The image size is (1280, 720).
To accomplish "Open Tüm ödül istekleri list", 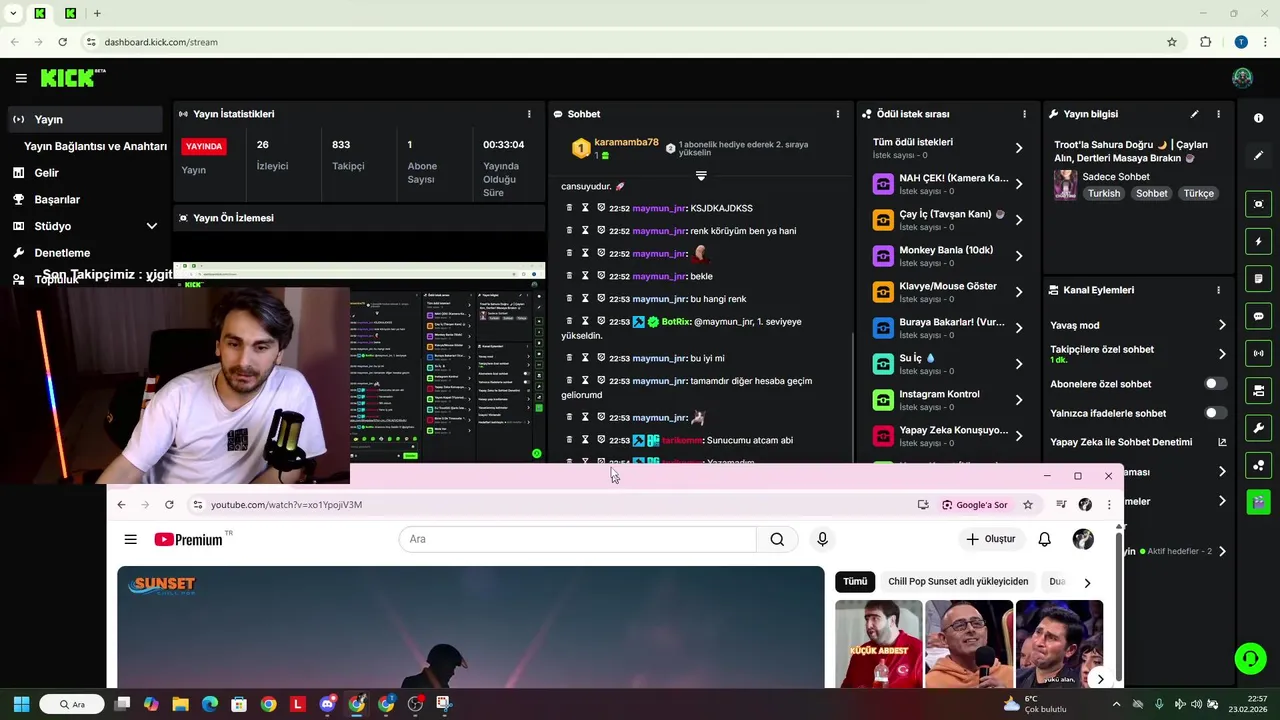I will coord(948,147).
